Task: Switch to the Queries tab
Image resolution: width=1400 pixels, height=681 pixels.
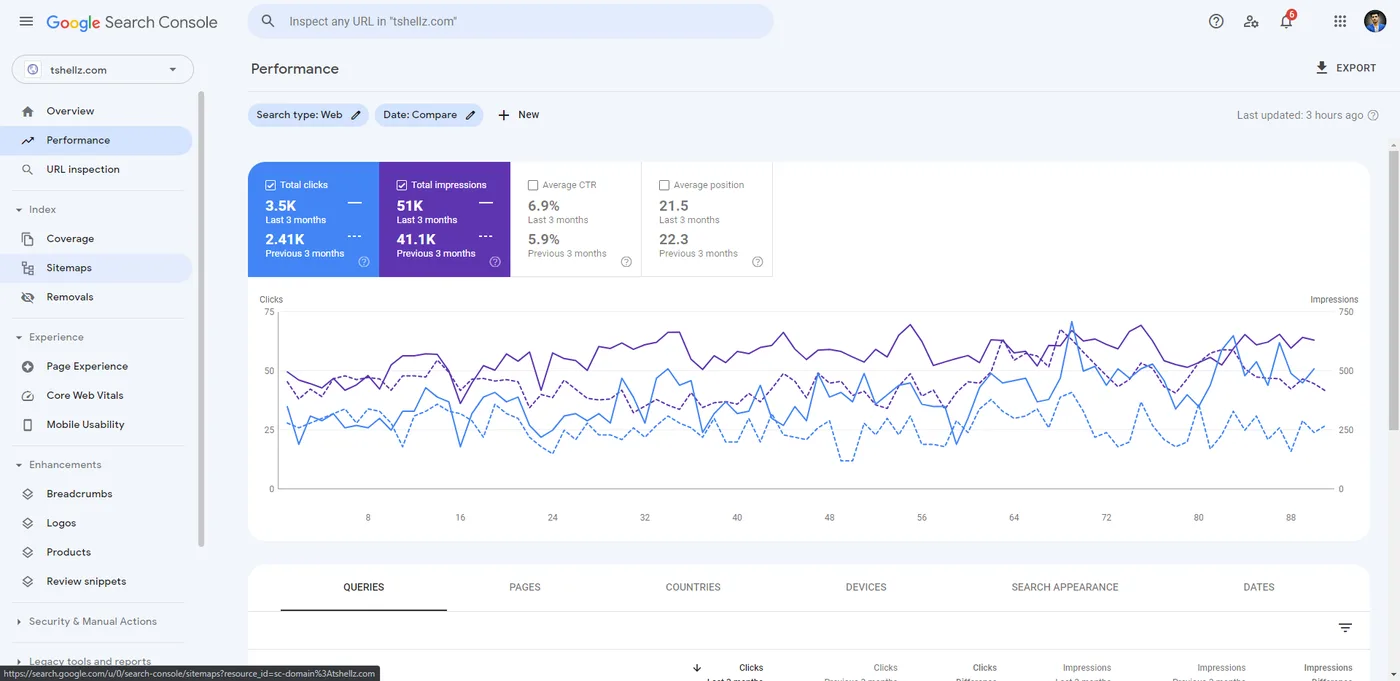Action: click(364, 587)
